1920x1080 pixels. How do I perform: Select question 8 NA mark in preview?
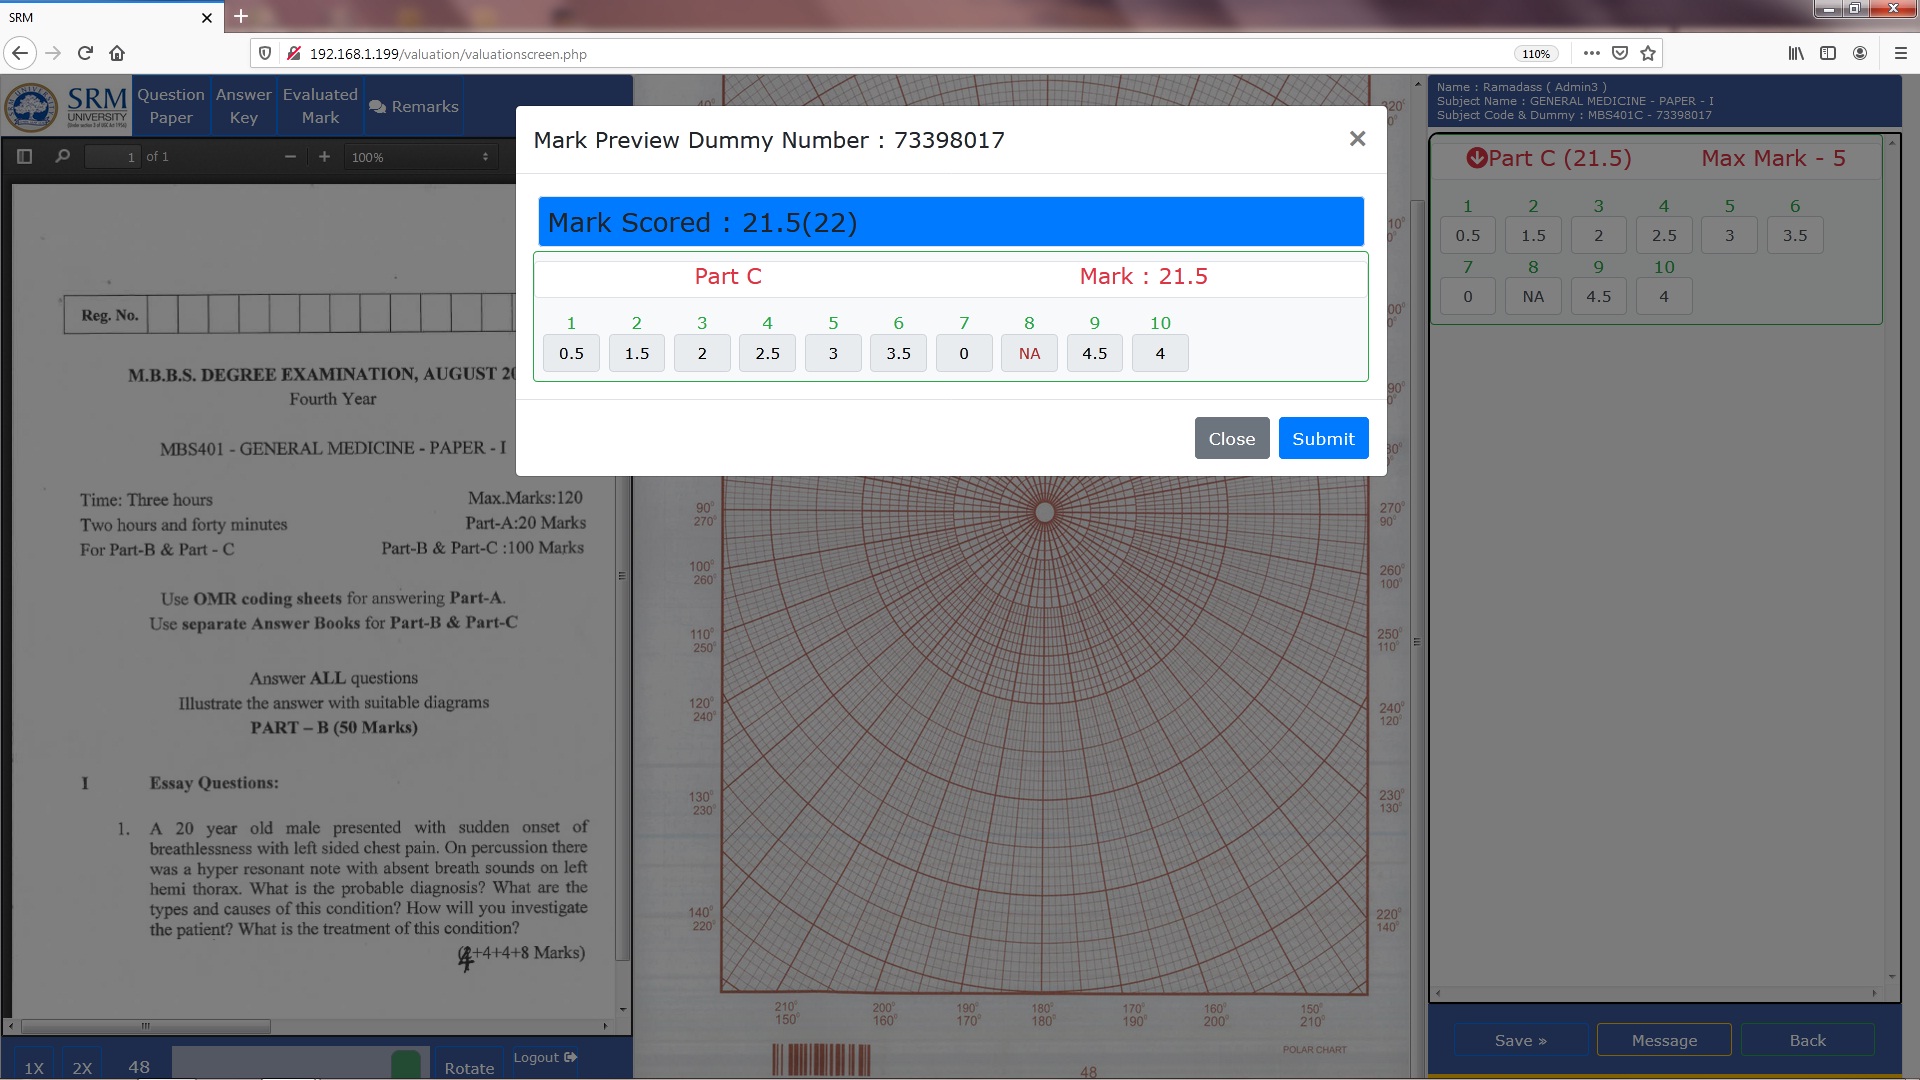tap(1029, 353)
